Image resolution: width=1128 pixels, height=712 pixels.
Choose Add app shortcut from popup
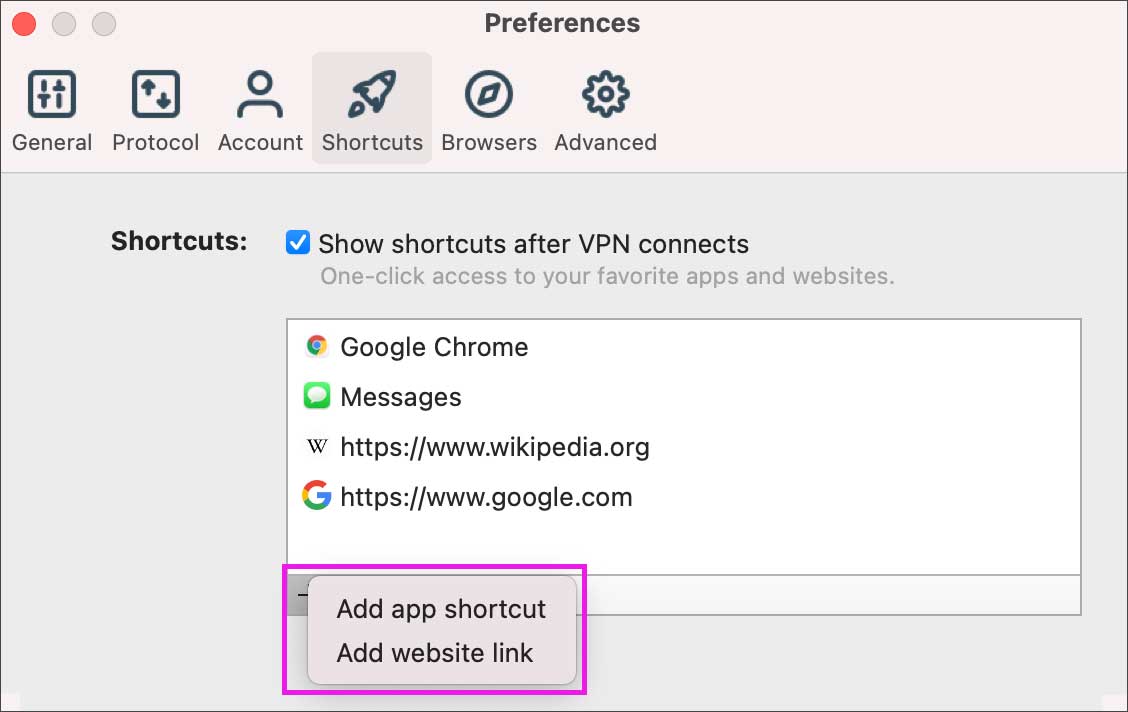pyautogui.click(x=441, y=609)
